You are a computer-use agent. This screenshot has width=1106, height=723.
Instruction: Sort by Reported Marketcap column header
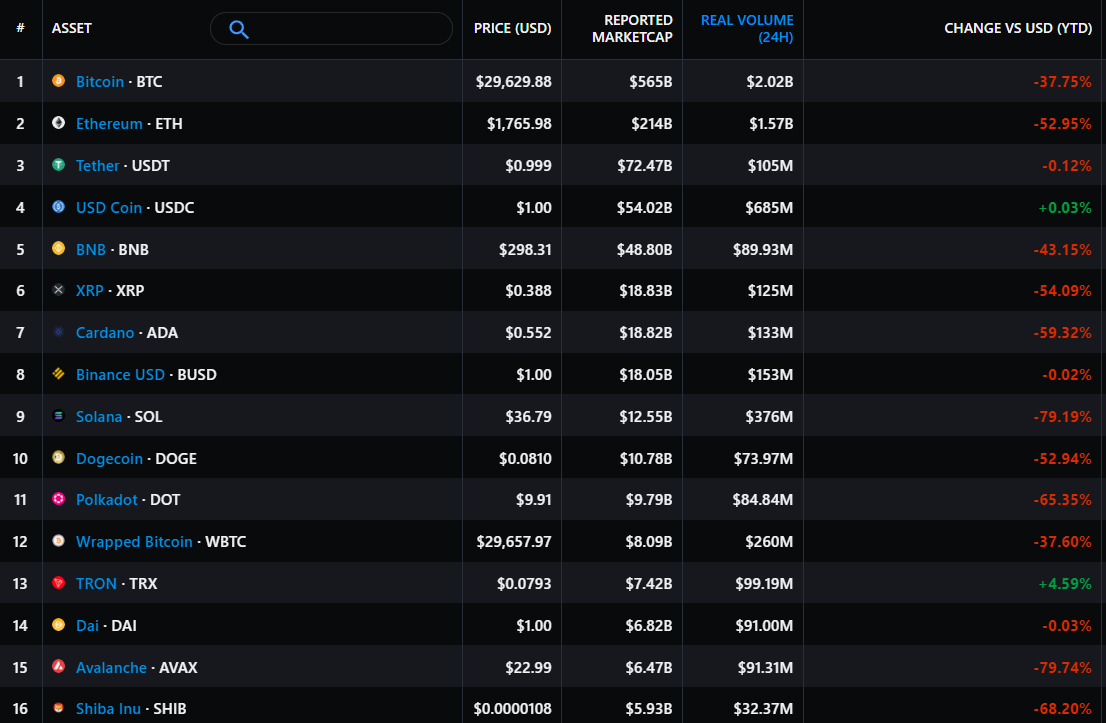632,28
